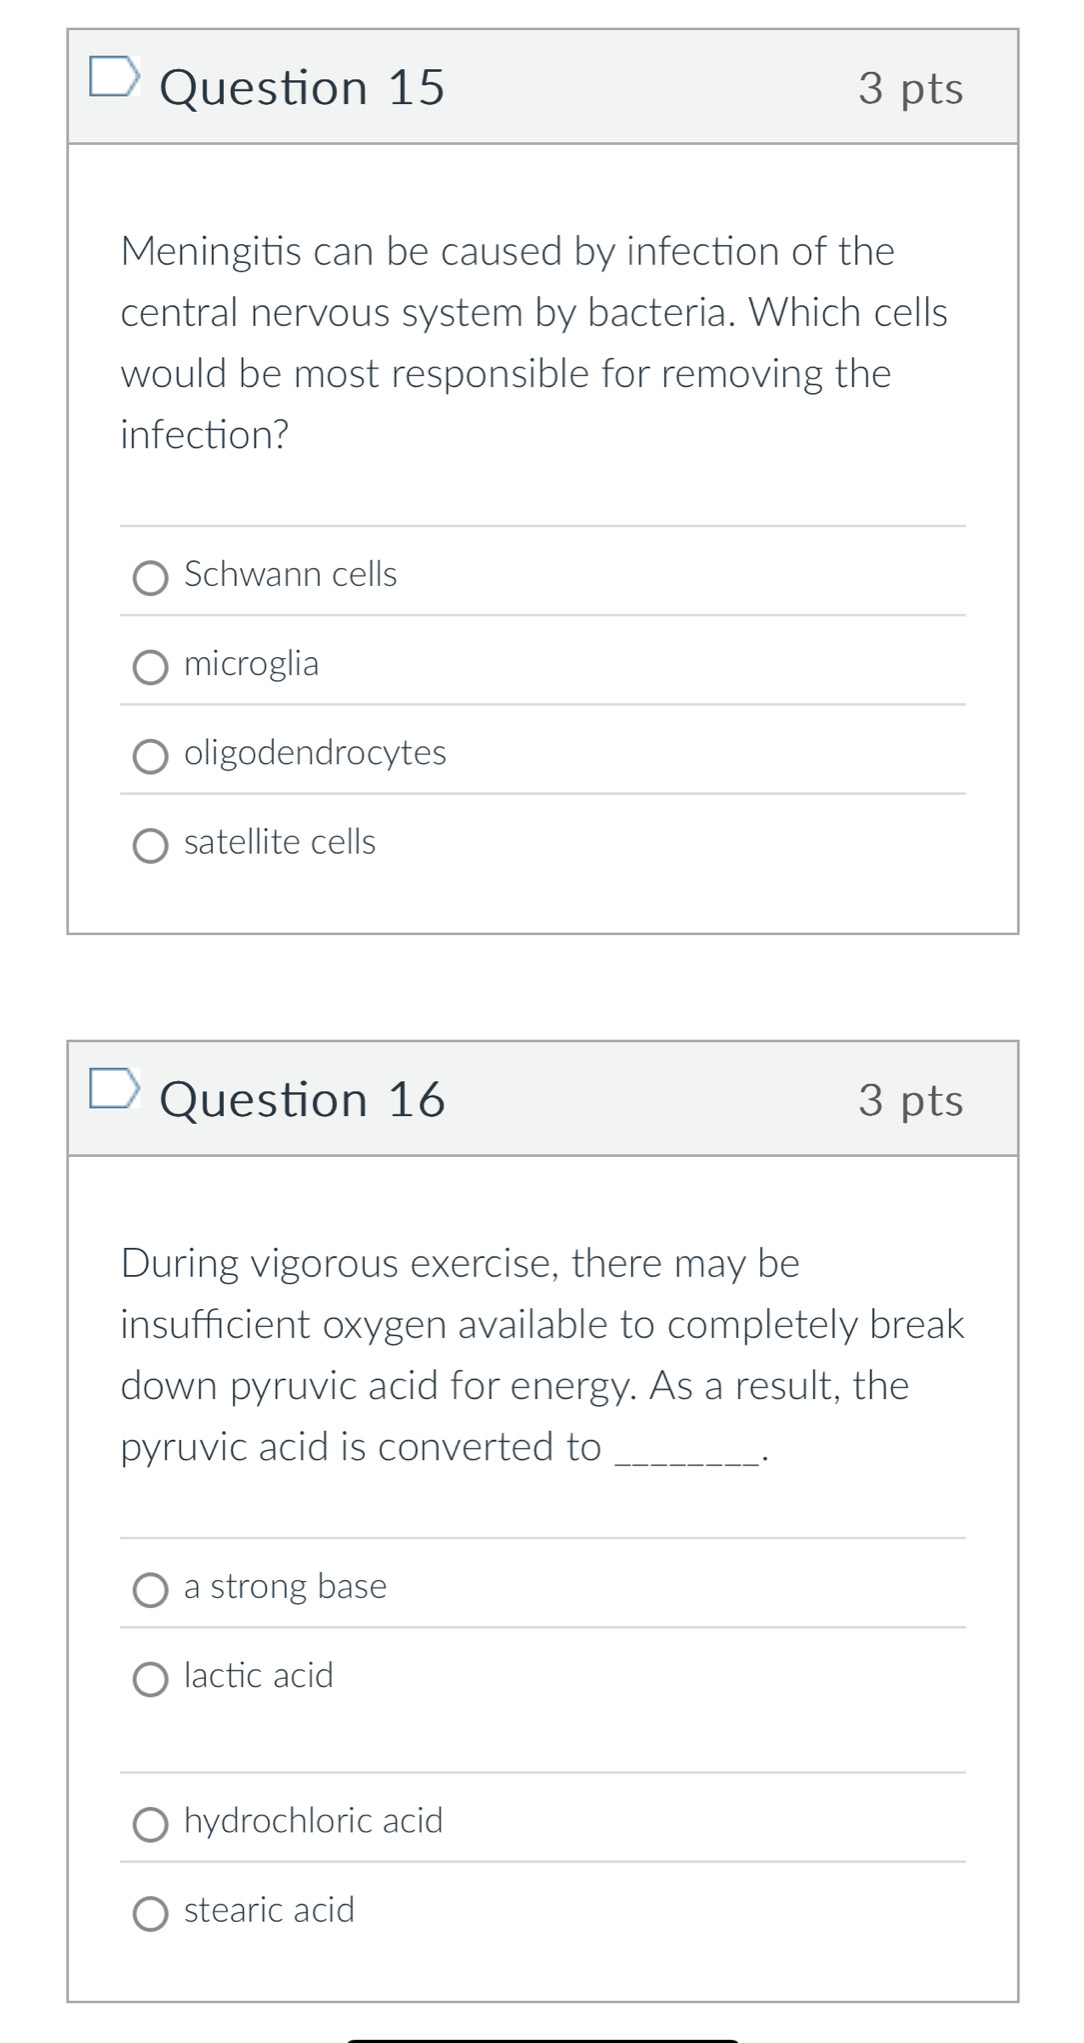
Task: Pick the oligodendrocytes radio button
Action: point(151,757)
